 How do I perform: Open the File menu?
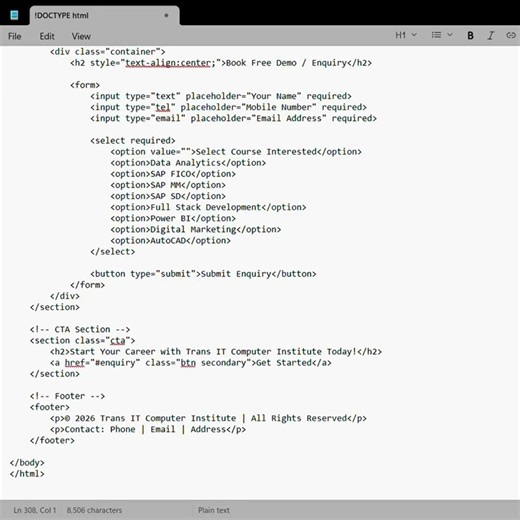click(15, 36)
